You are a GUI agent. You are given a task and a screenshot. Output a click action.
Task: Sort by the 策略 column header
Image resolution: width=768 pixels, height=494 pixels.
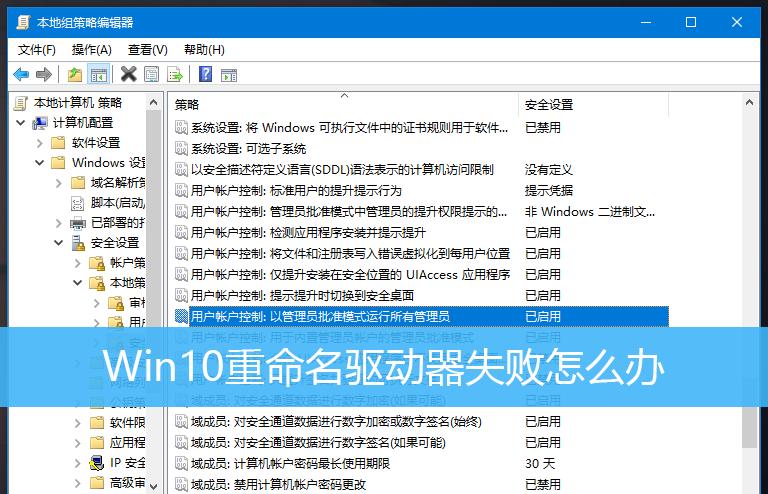(x=344, y=104)
